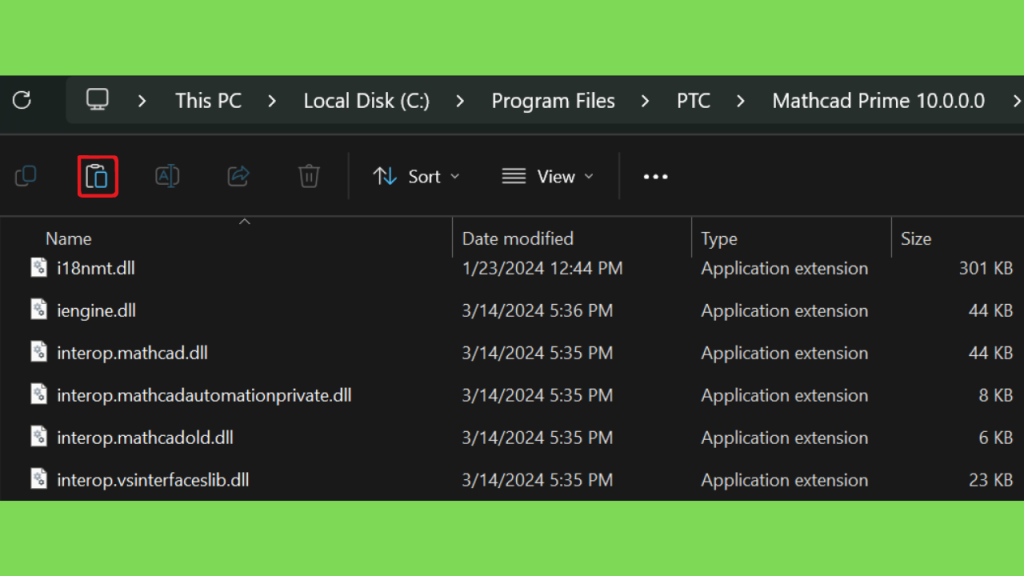Expand the chevron after This PC
Viewport: 1024px width, 576px height.
272,101
